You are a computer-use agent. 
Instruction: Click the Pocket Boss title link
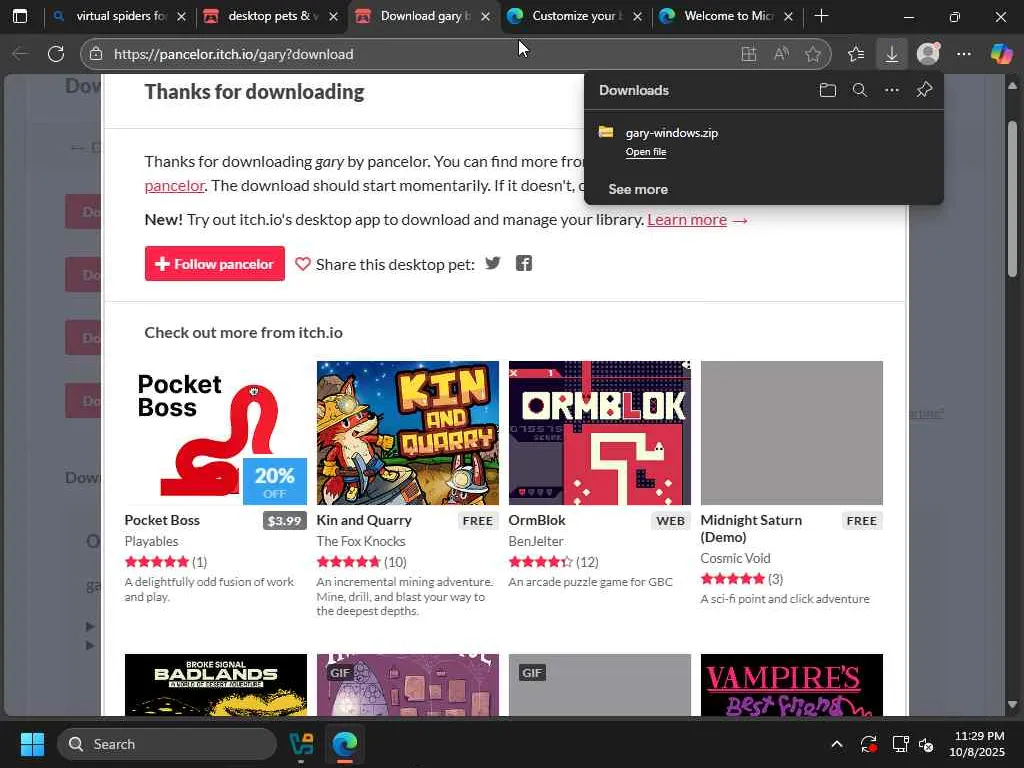click(162, 520)
